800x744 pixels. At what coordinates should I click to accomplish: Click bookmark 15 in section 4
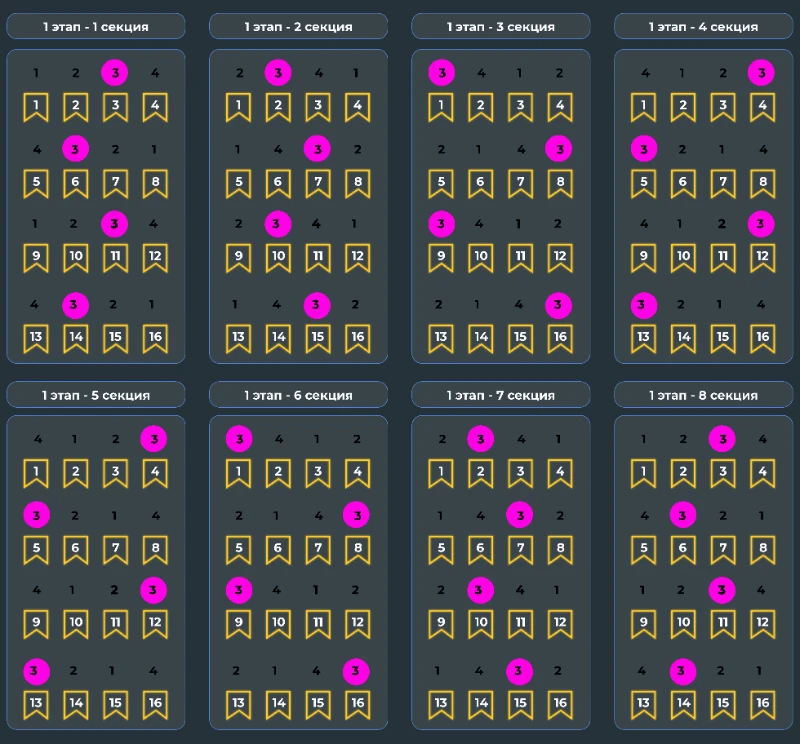pyautogui.click(x=723, y=338)
